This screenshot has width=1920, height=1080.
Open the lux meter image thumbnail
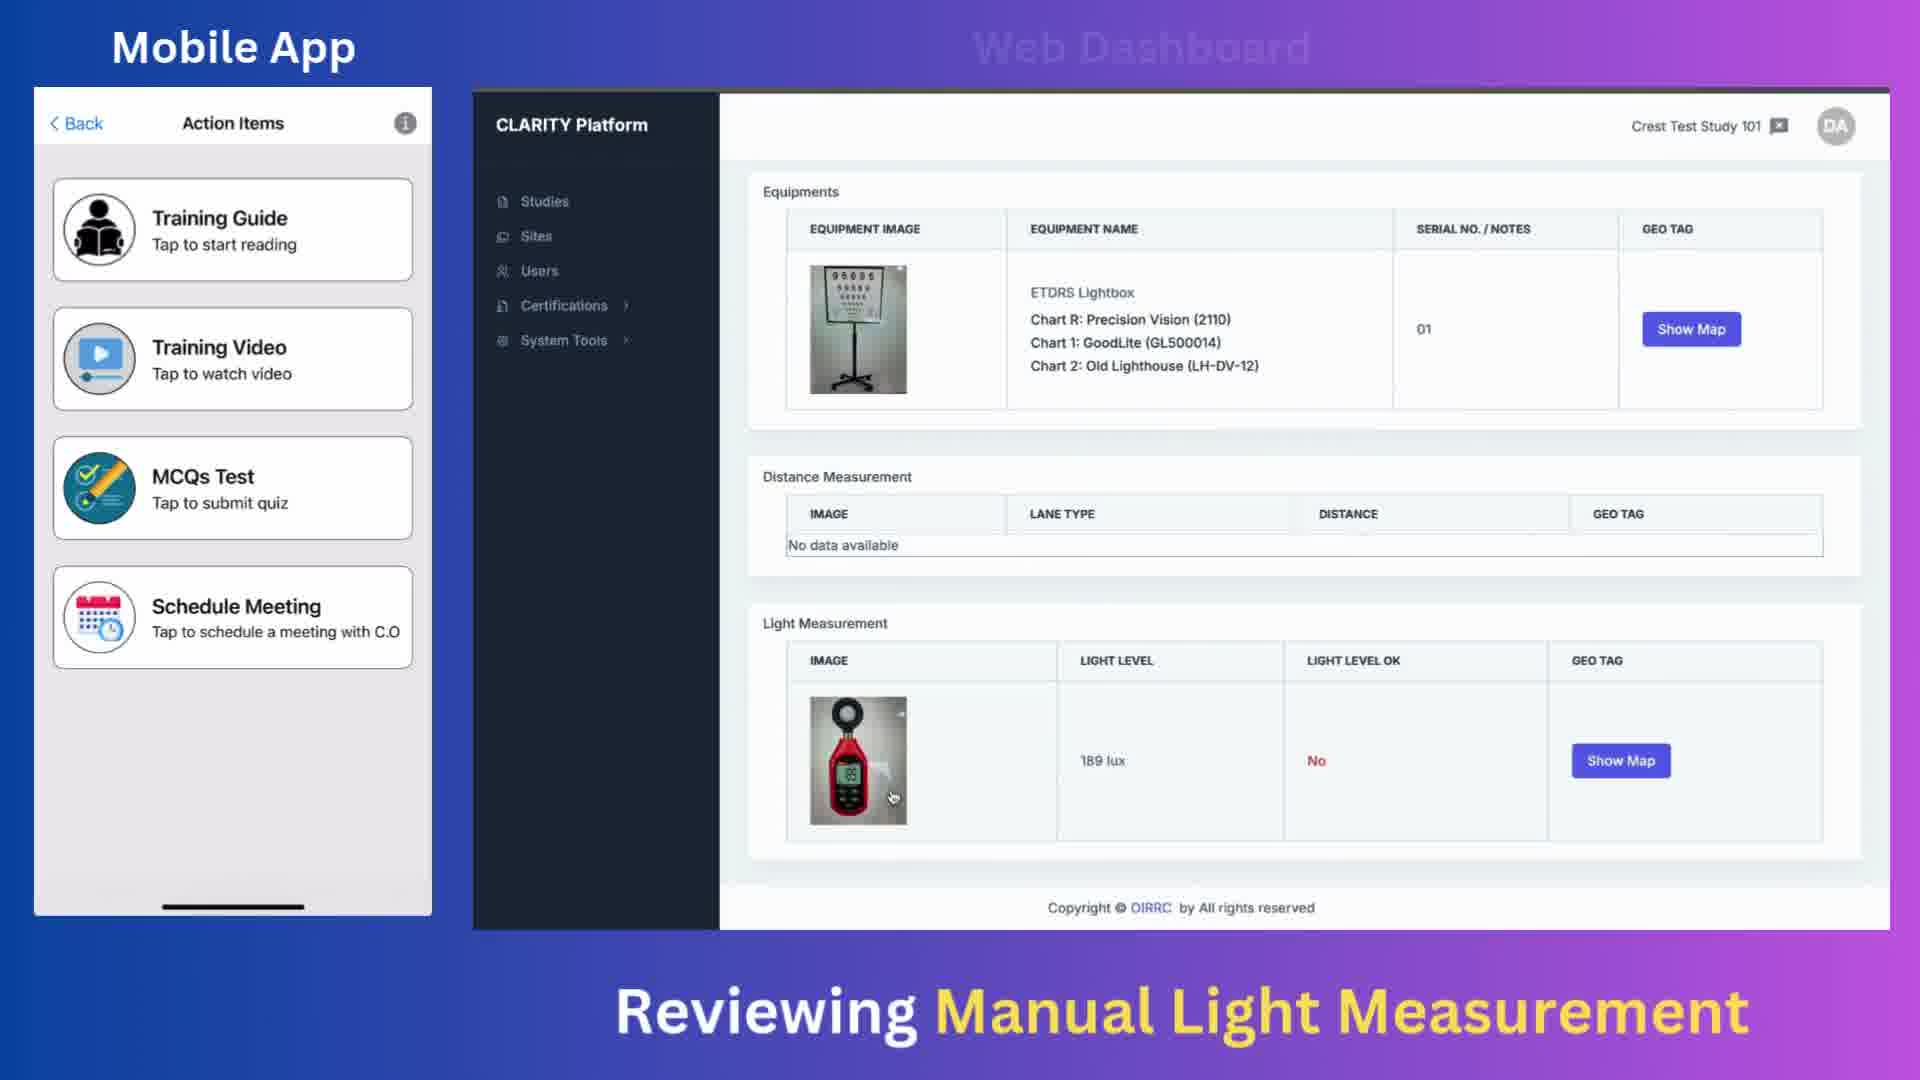pos(858,761)
